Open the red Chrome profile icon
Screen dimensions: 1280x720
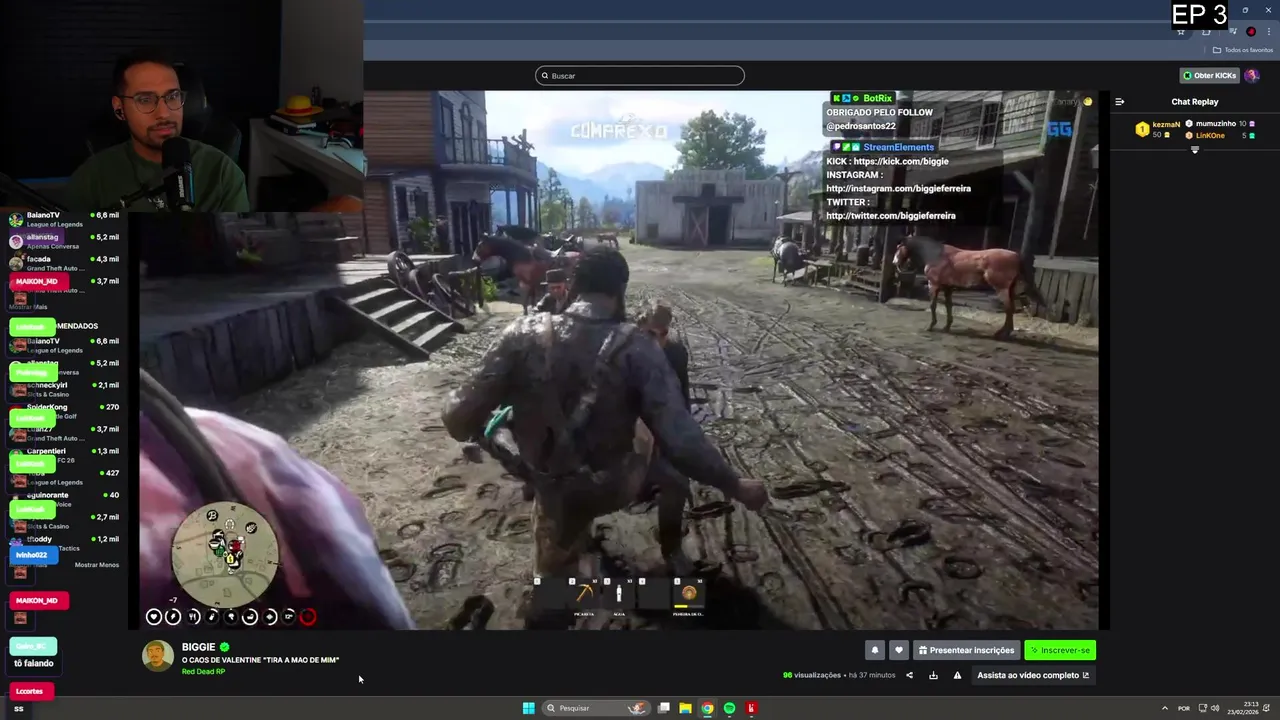point(1251,31)
